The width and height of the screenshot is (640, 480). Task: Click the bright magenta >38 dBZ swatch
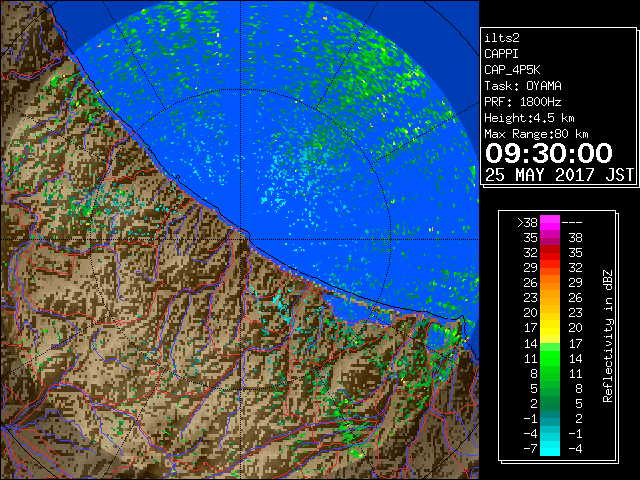[x=550, y=223]
